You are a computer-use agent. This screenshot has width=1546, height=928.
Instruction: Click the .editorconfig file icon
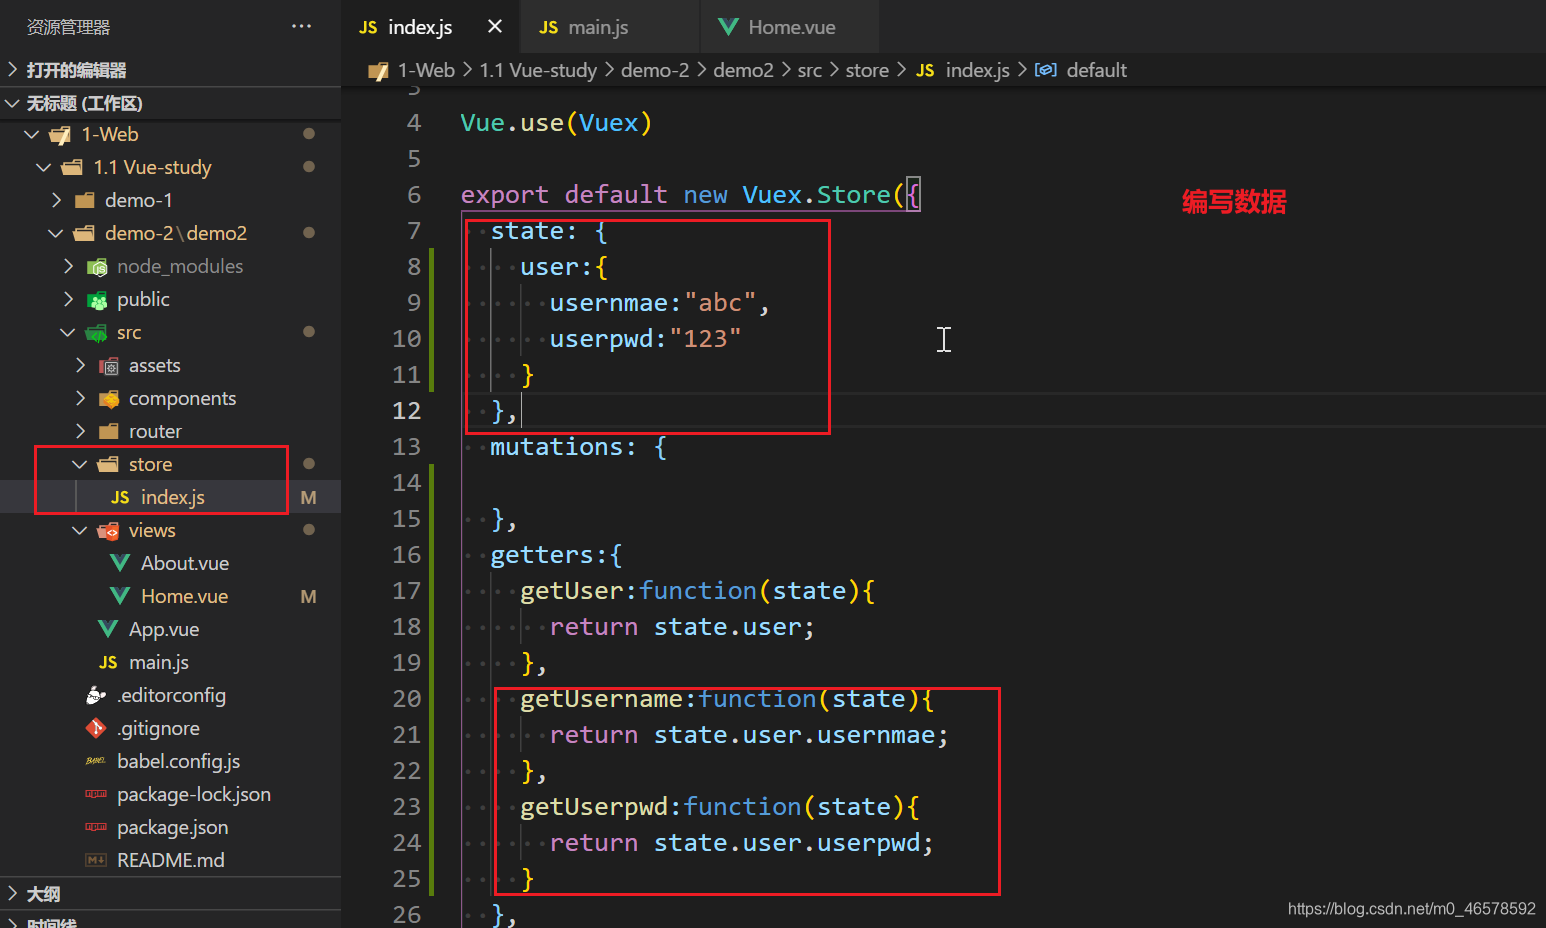coord(96,695)
